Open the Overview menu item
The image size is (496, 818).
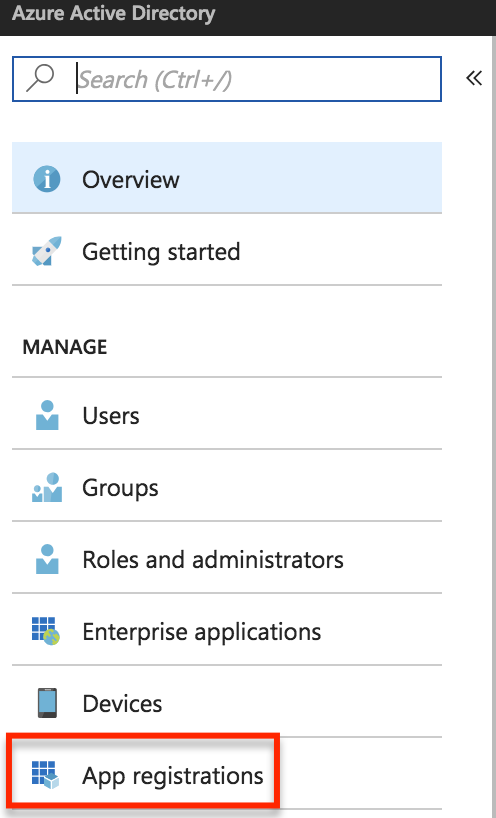(227, 178)
